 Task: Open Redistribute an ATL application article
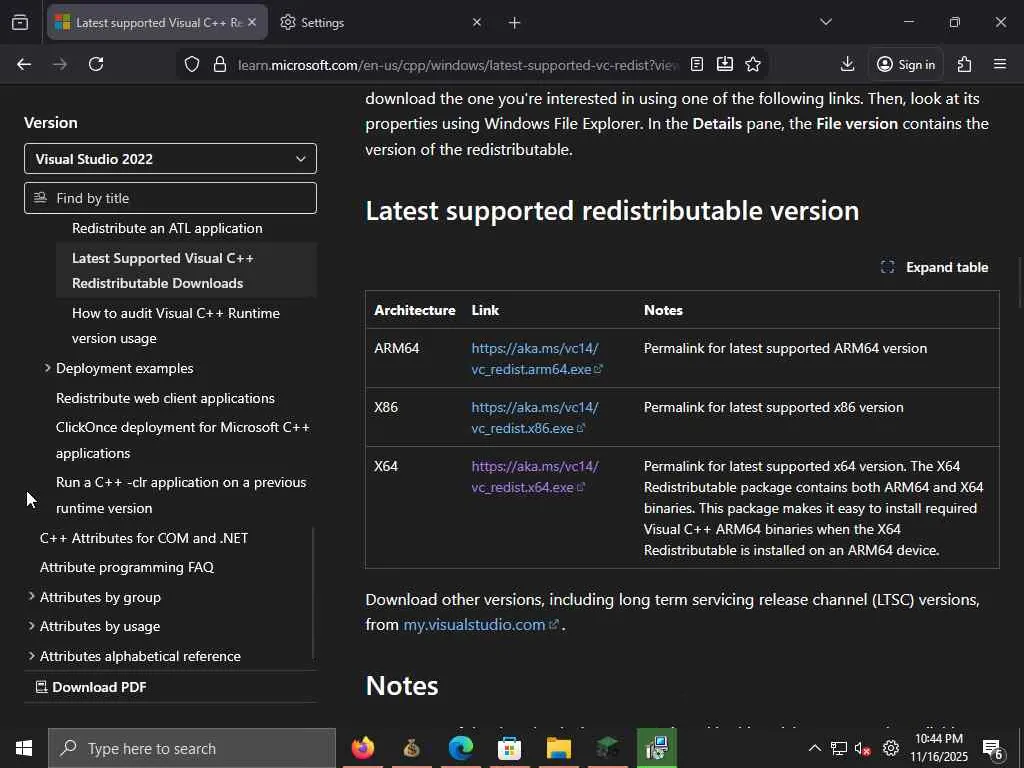point(167,229)
